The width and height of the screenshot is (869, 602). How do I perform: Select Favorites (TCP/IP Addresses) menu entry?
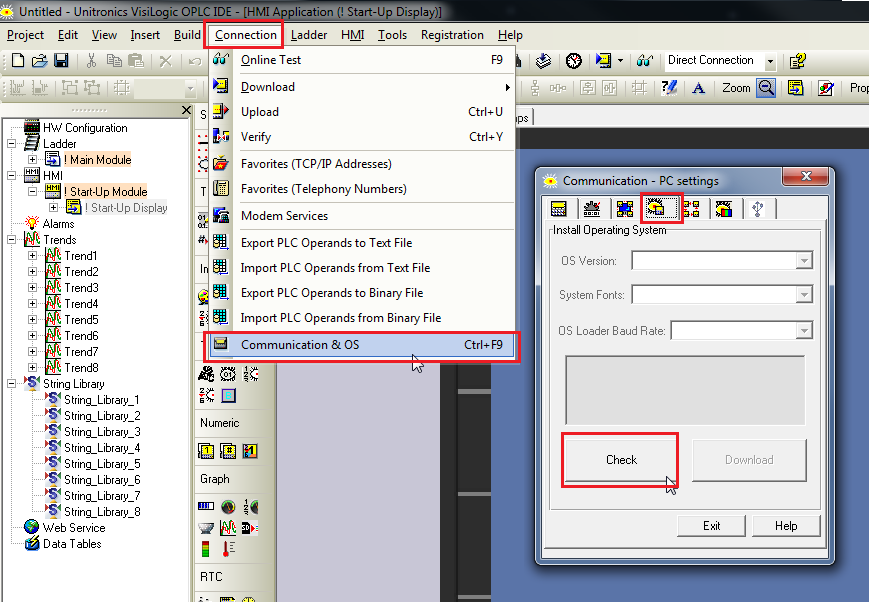(361, 164)
